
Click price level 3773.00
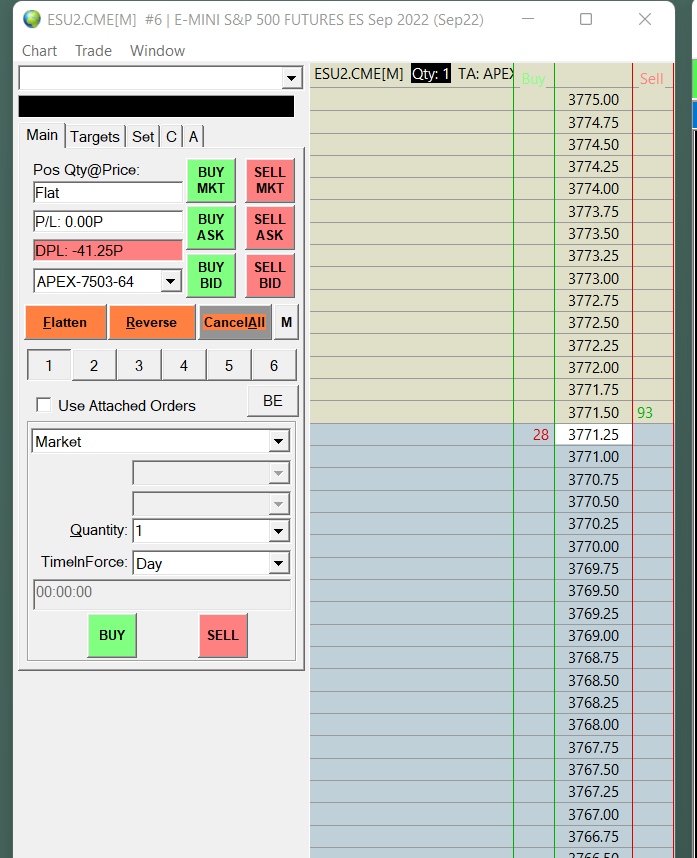(594, 279)
